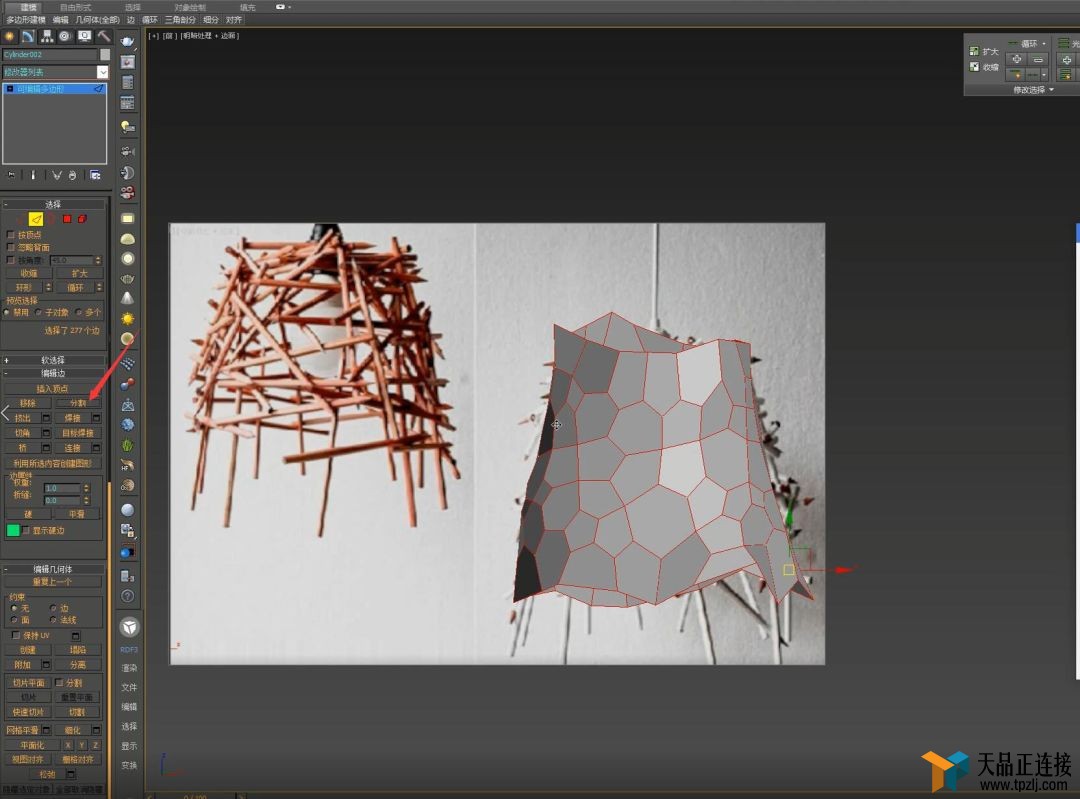Screen dimensions: 1080x799
Task: Select Element sub-object level icon
Action: (82, 219)
